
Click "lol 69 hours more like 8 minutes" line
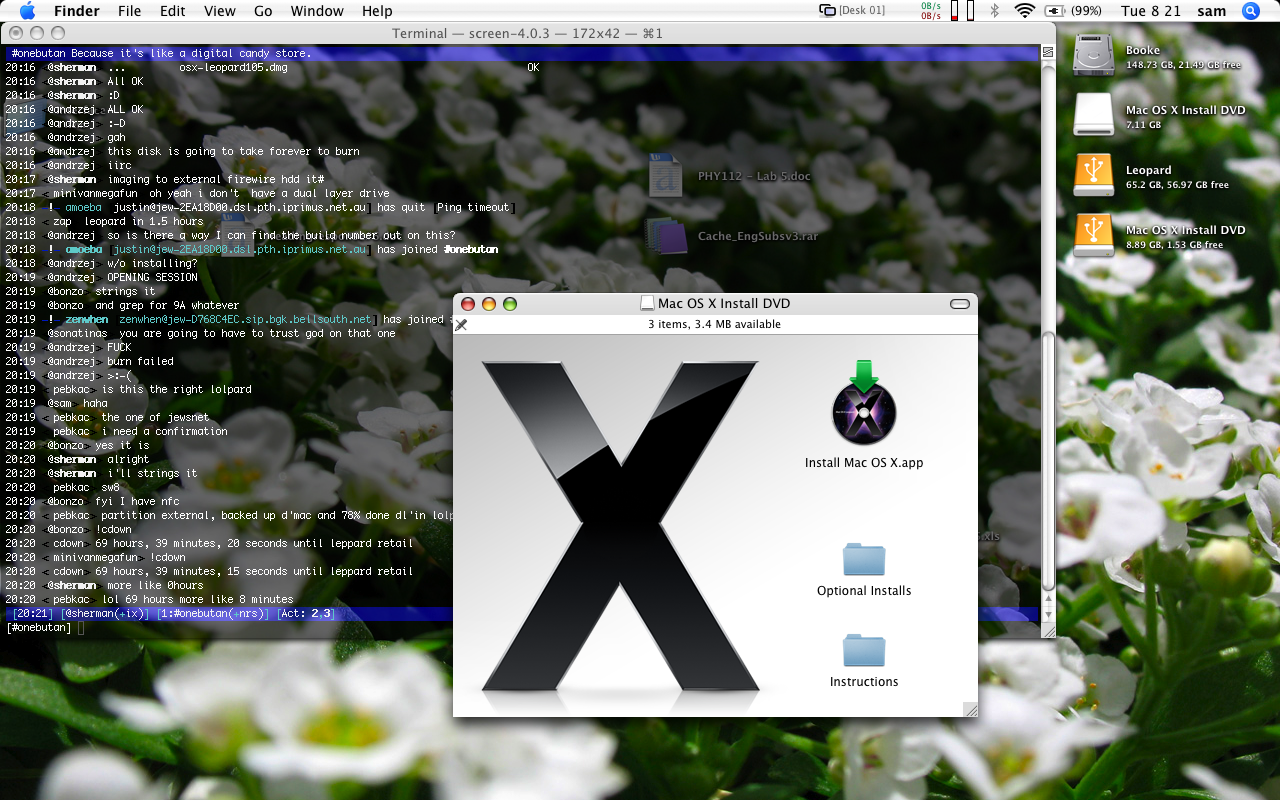click(197, 599)
